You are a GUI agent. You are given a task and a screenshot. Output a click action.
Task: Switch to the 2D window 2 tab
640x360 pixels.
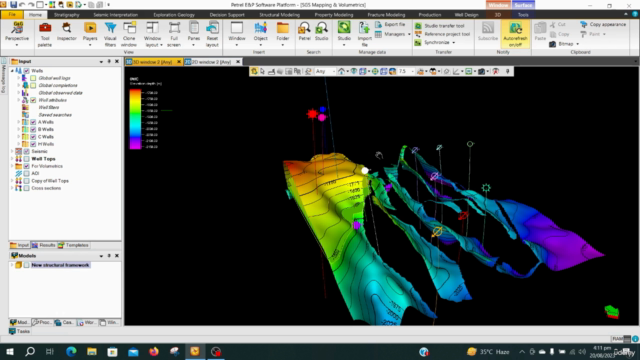pyautogui.click(x=212, y=62)
